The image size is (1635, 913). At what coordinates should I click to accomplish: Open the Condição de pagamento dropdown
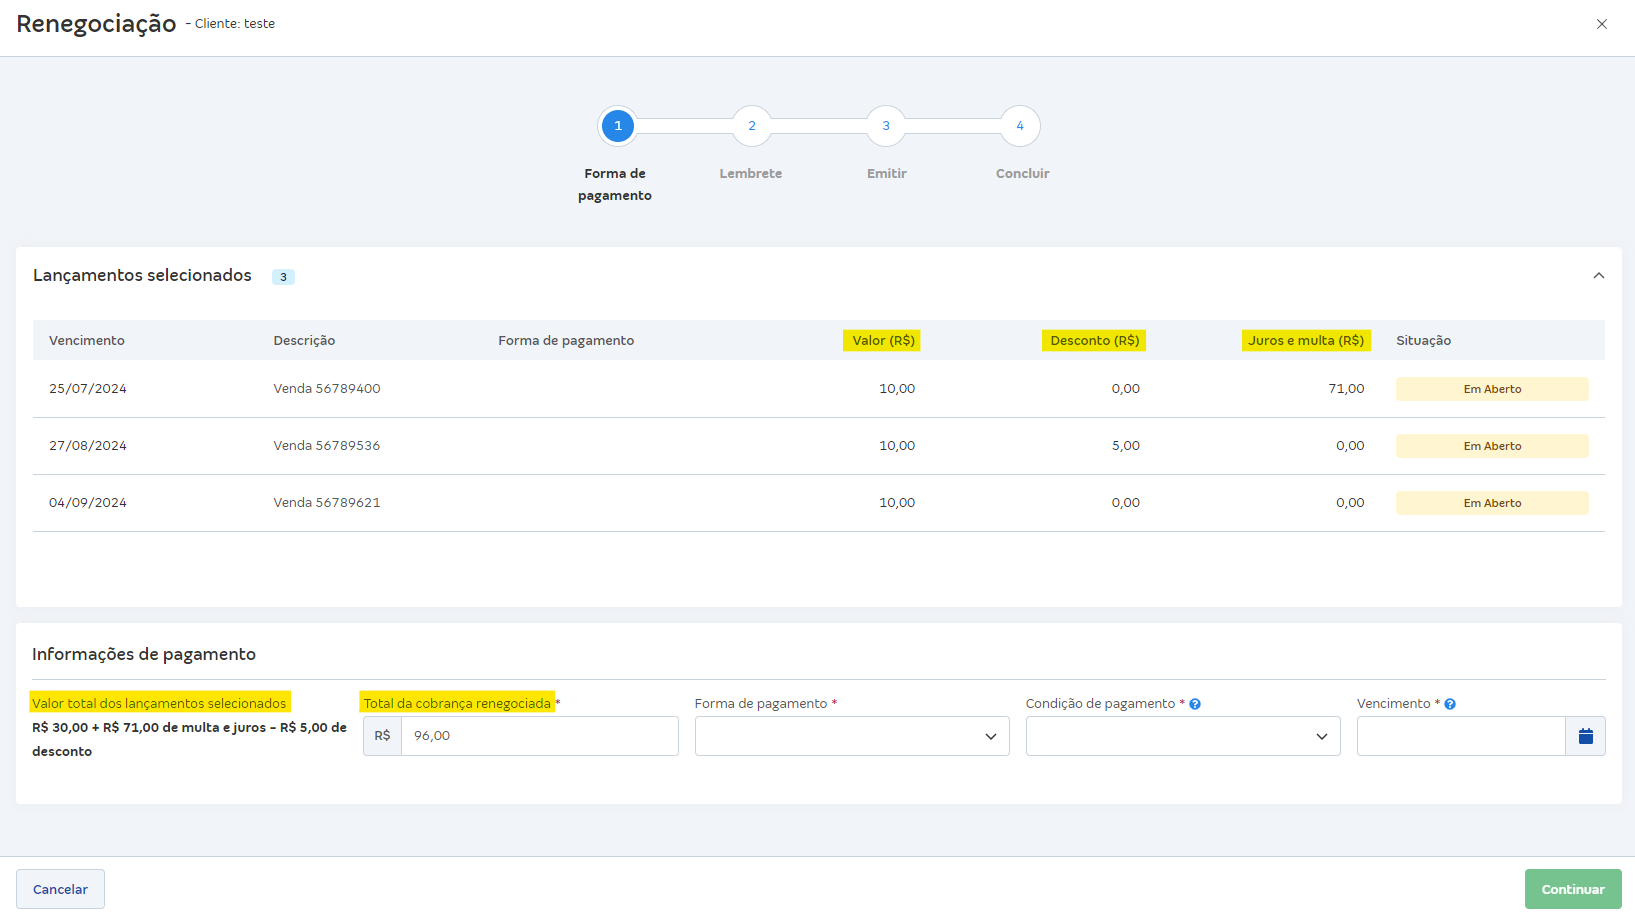tap(1182, 736)
